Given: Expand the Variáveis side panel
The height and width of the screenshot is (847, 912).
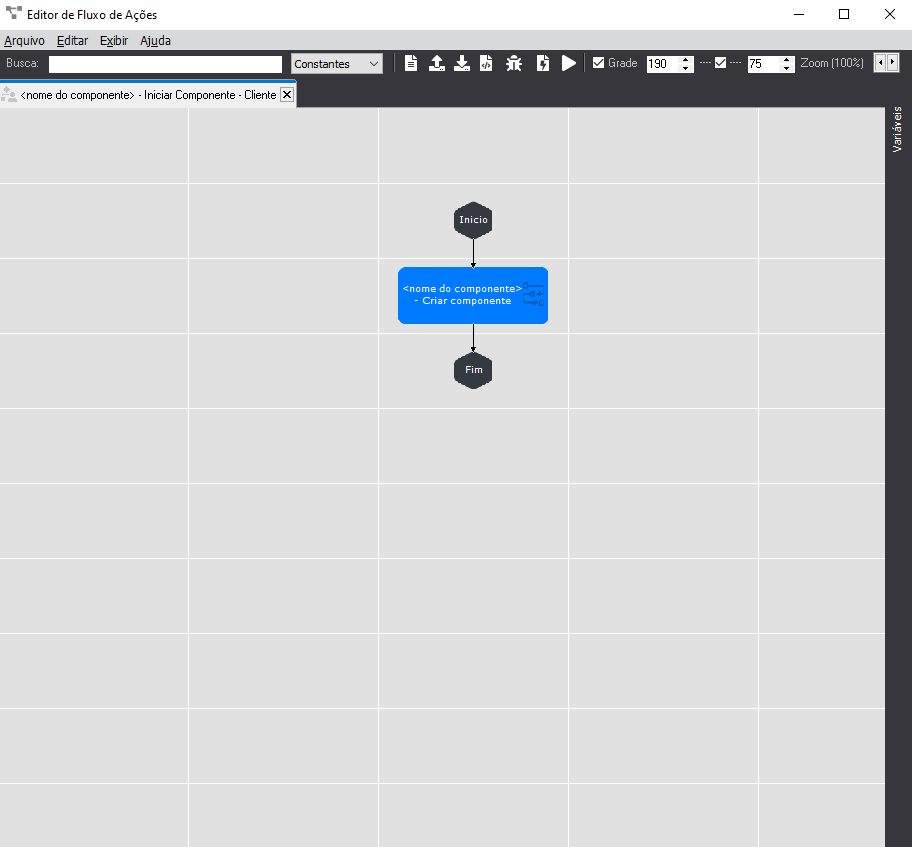Looking at the screenshot, I should 897,128.
